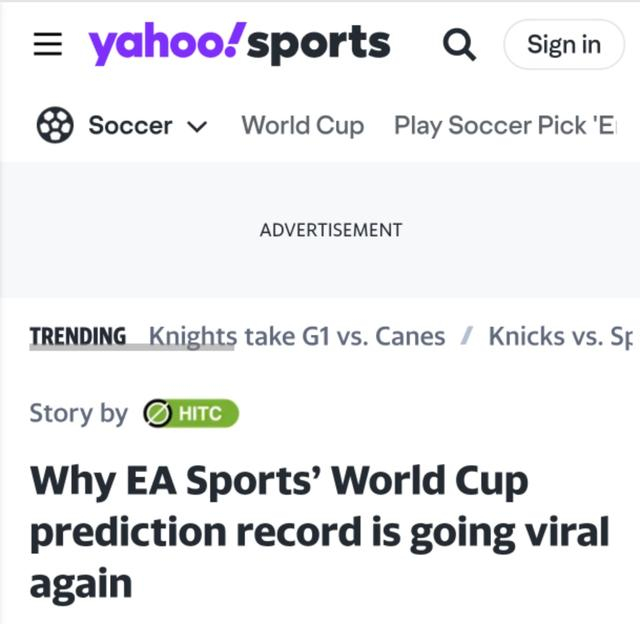The width and height of the screenshot is (640, 624).
Task: Click the TRENDING label
Action: coord(78,336)
